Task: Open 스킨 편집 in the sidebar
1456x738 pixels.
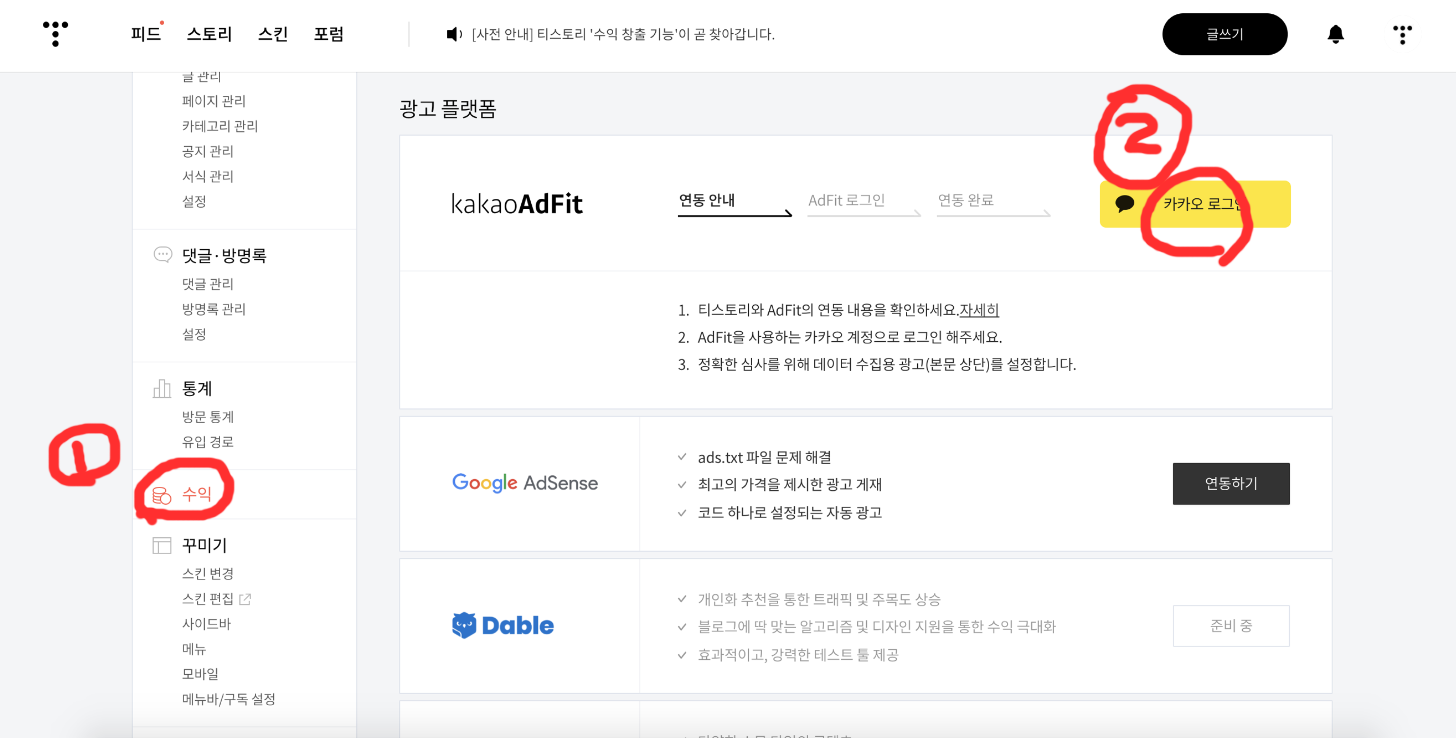Action: click(208, 599)
